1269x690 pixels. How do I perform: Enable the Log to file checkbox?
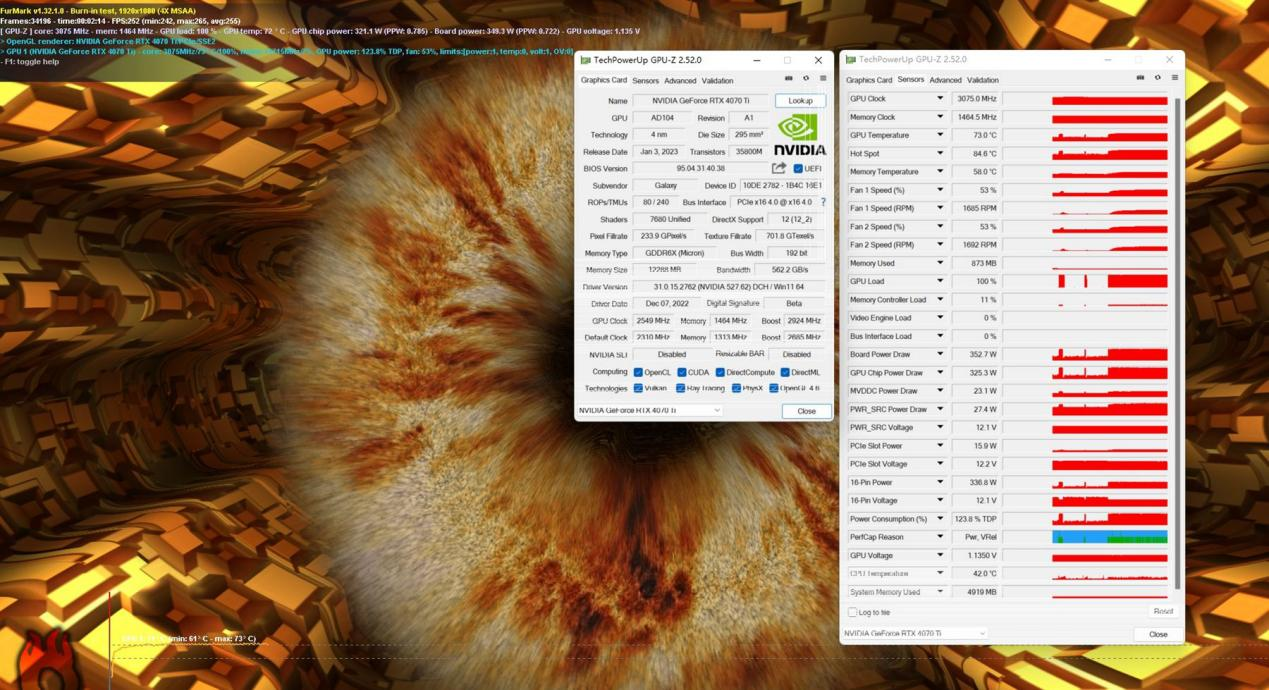pyautogui.click(x=852, y=612)
